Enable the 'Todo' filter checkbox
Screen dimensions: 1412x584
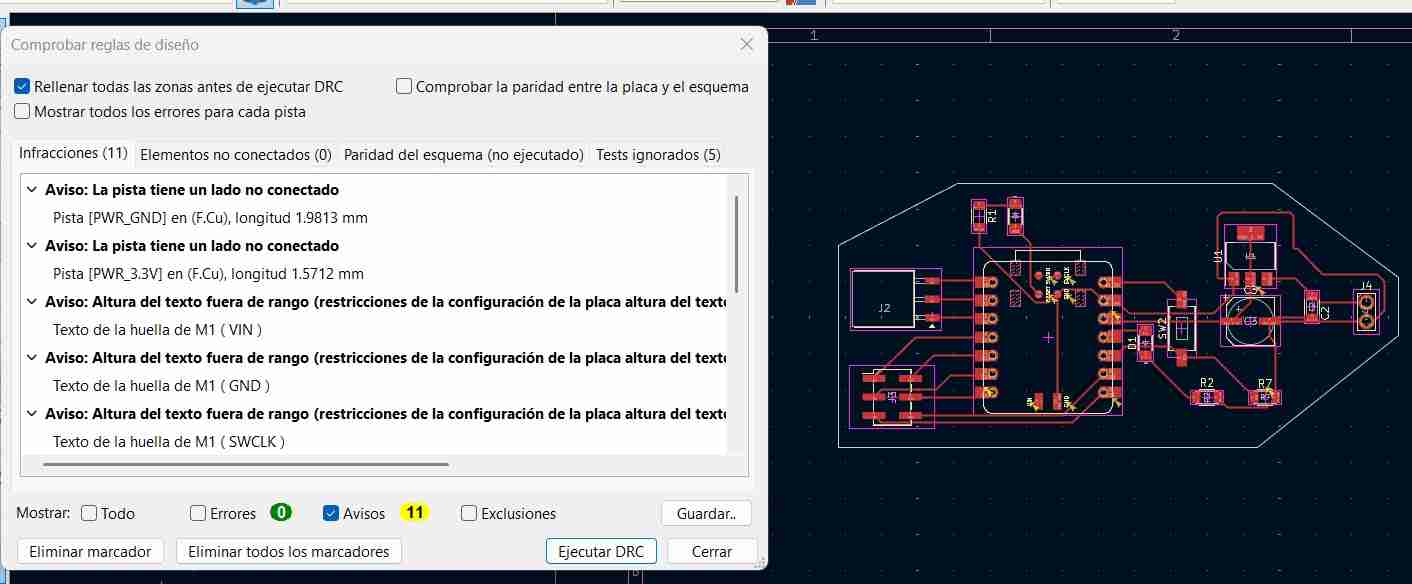point(87,513)
